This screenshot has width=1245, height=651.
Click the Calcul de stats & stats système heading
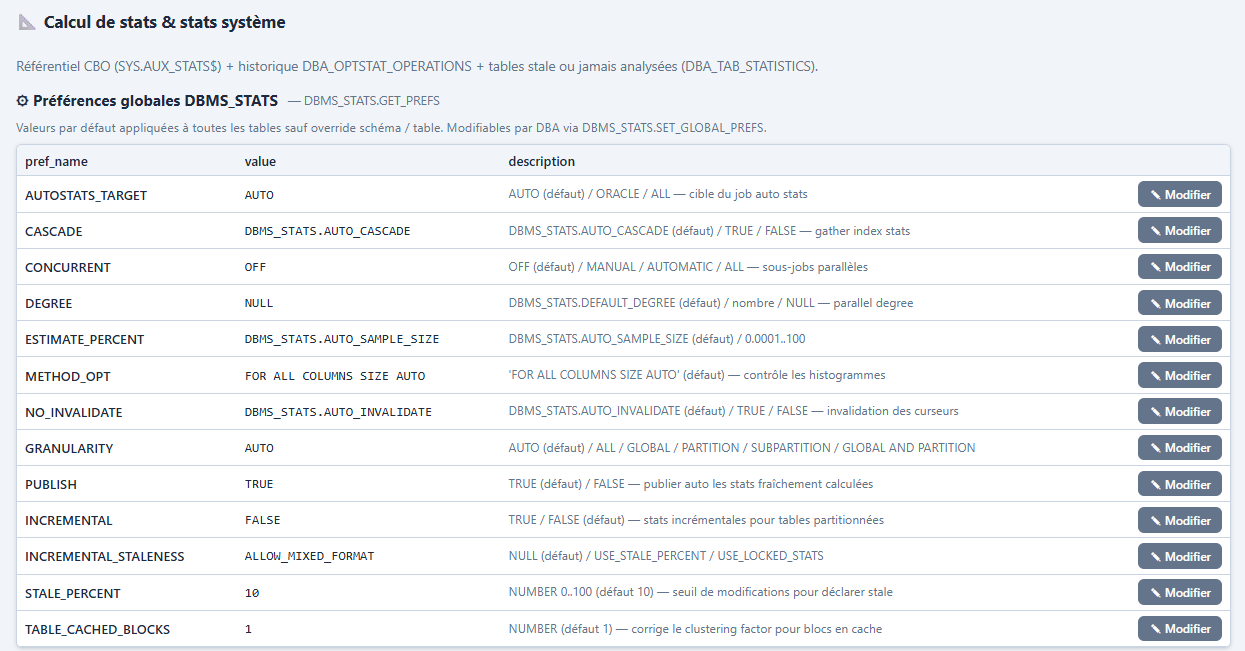164,22
